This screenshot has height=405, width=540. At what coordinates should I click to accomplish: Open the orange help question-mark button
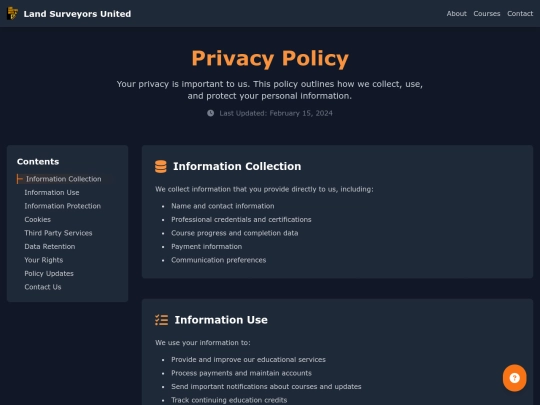(x=514, y=378)
